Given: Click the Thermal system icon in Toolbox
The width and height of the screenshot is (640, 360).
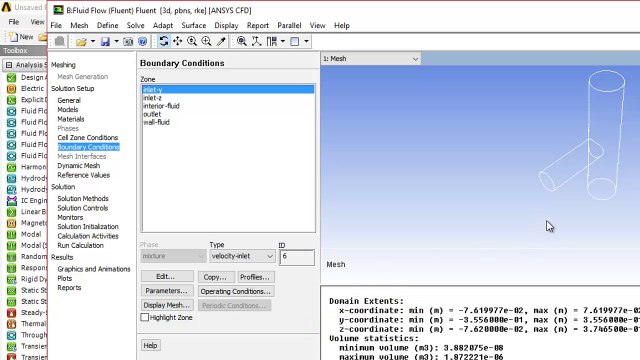Looking at the screenshot, I should click(11, 324).
